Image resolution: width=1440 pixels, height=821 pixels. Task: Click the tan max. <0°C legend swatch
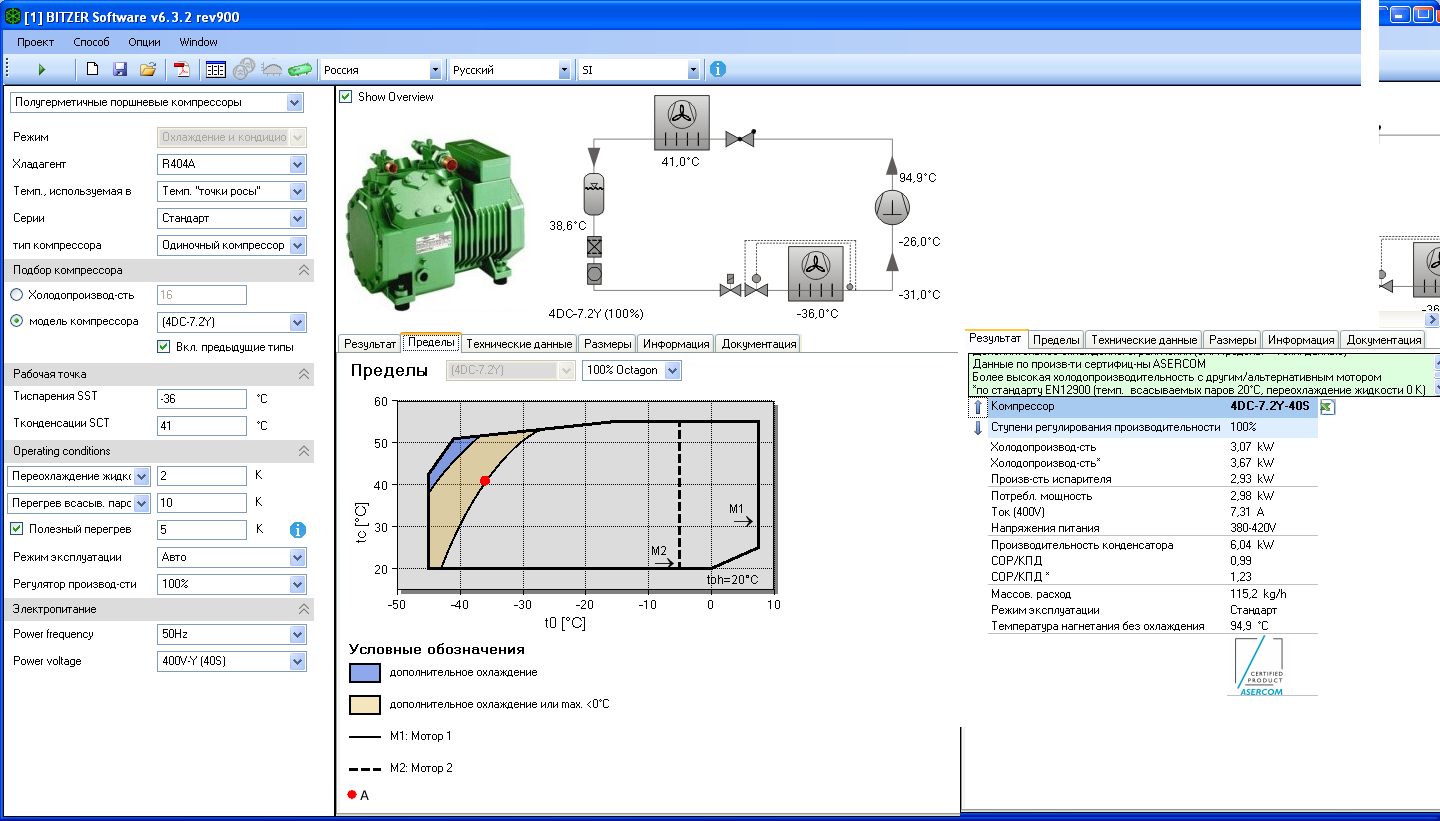pos(364,704)
